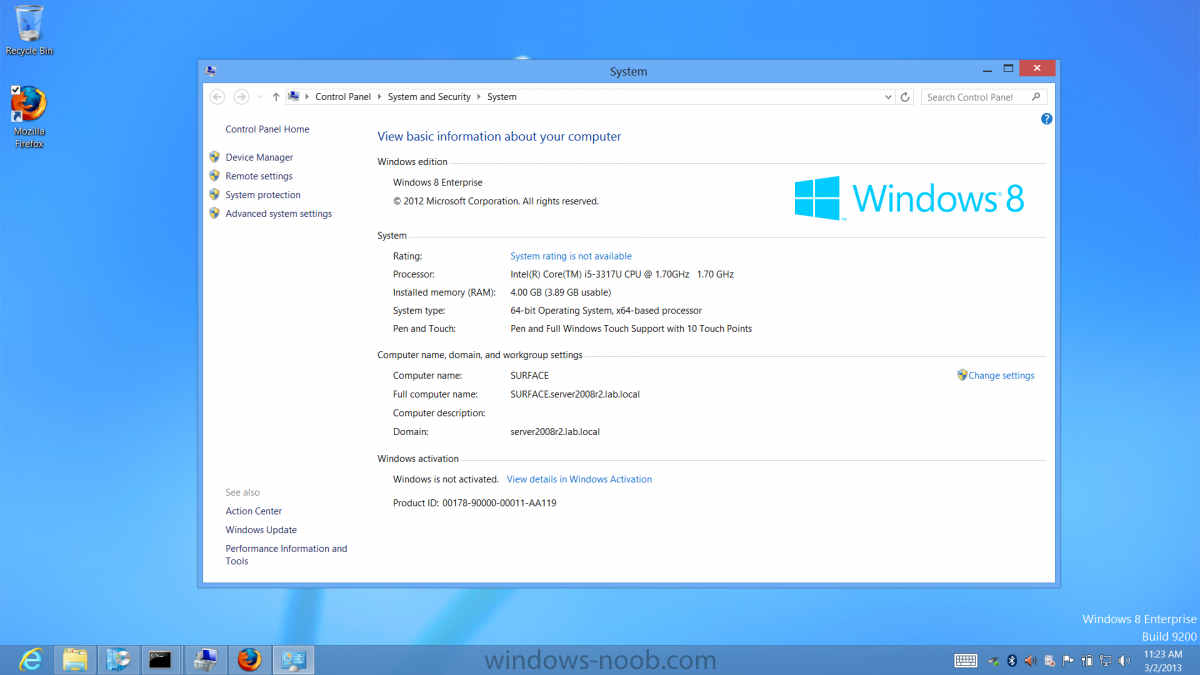Click the Safely Remove Hardware tray icon
Image resolution: width=1200 pixels, height=675 pixels.
pyautogui.click(x=993, y=661)
